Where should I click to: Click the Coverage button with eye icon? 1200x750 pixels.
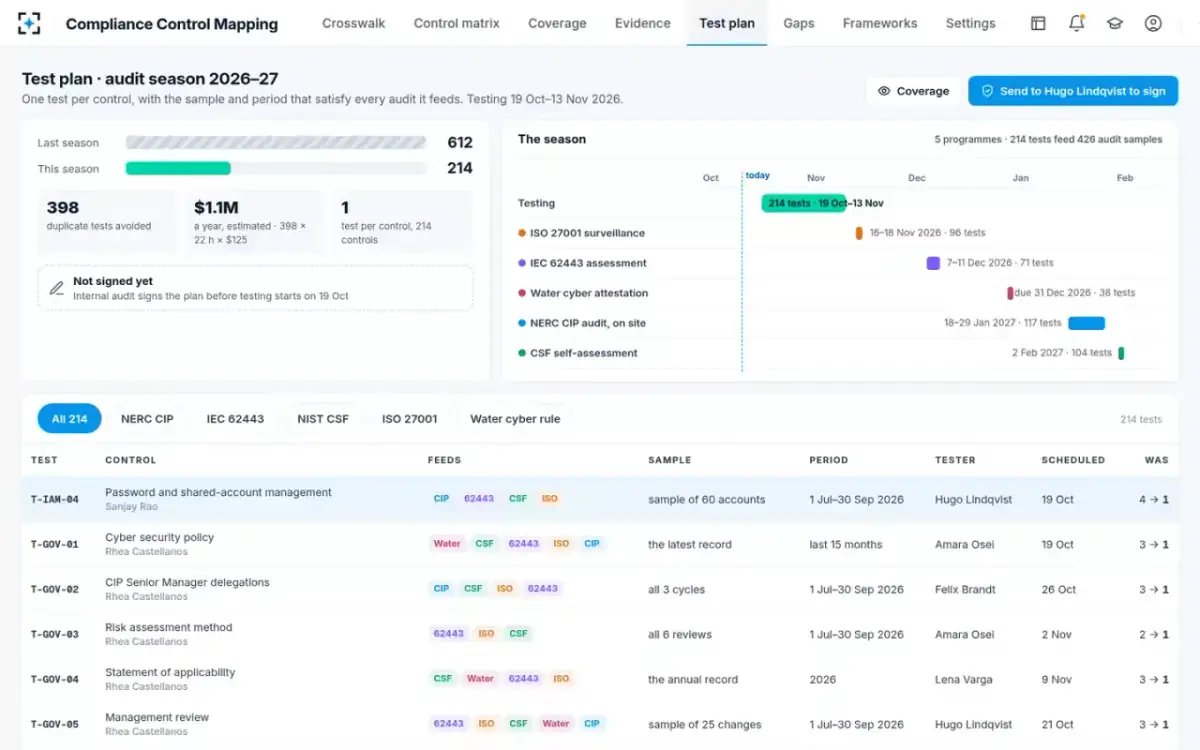click(x=913, y=91)
